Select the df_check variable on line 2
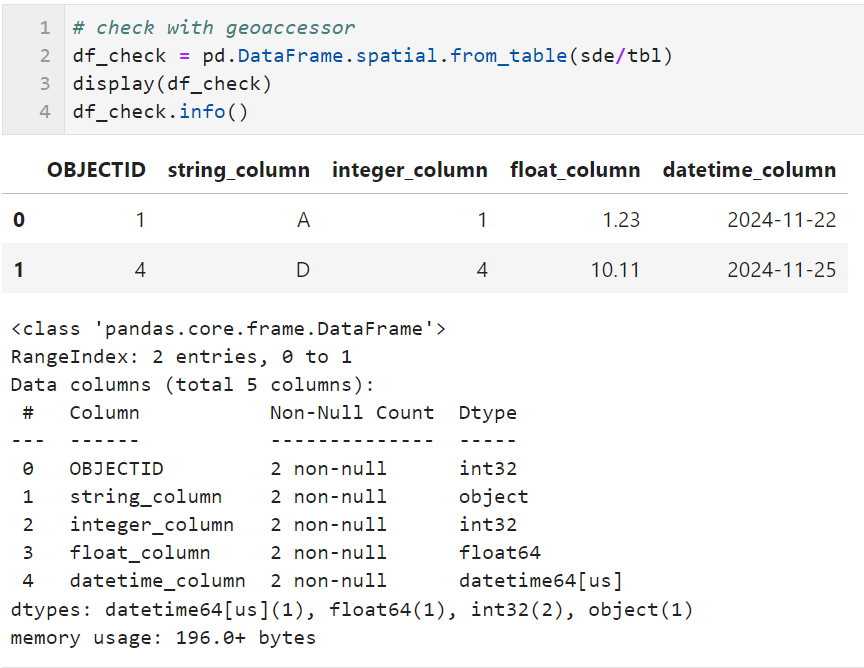 coord(105,55)
